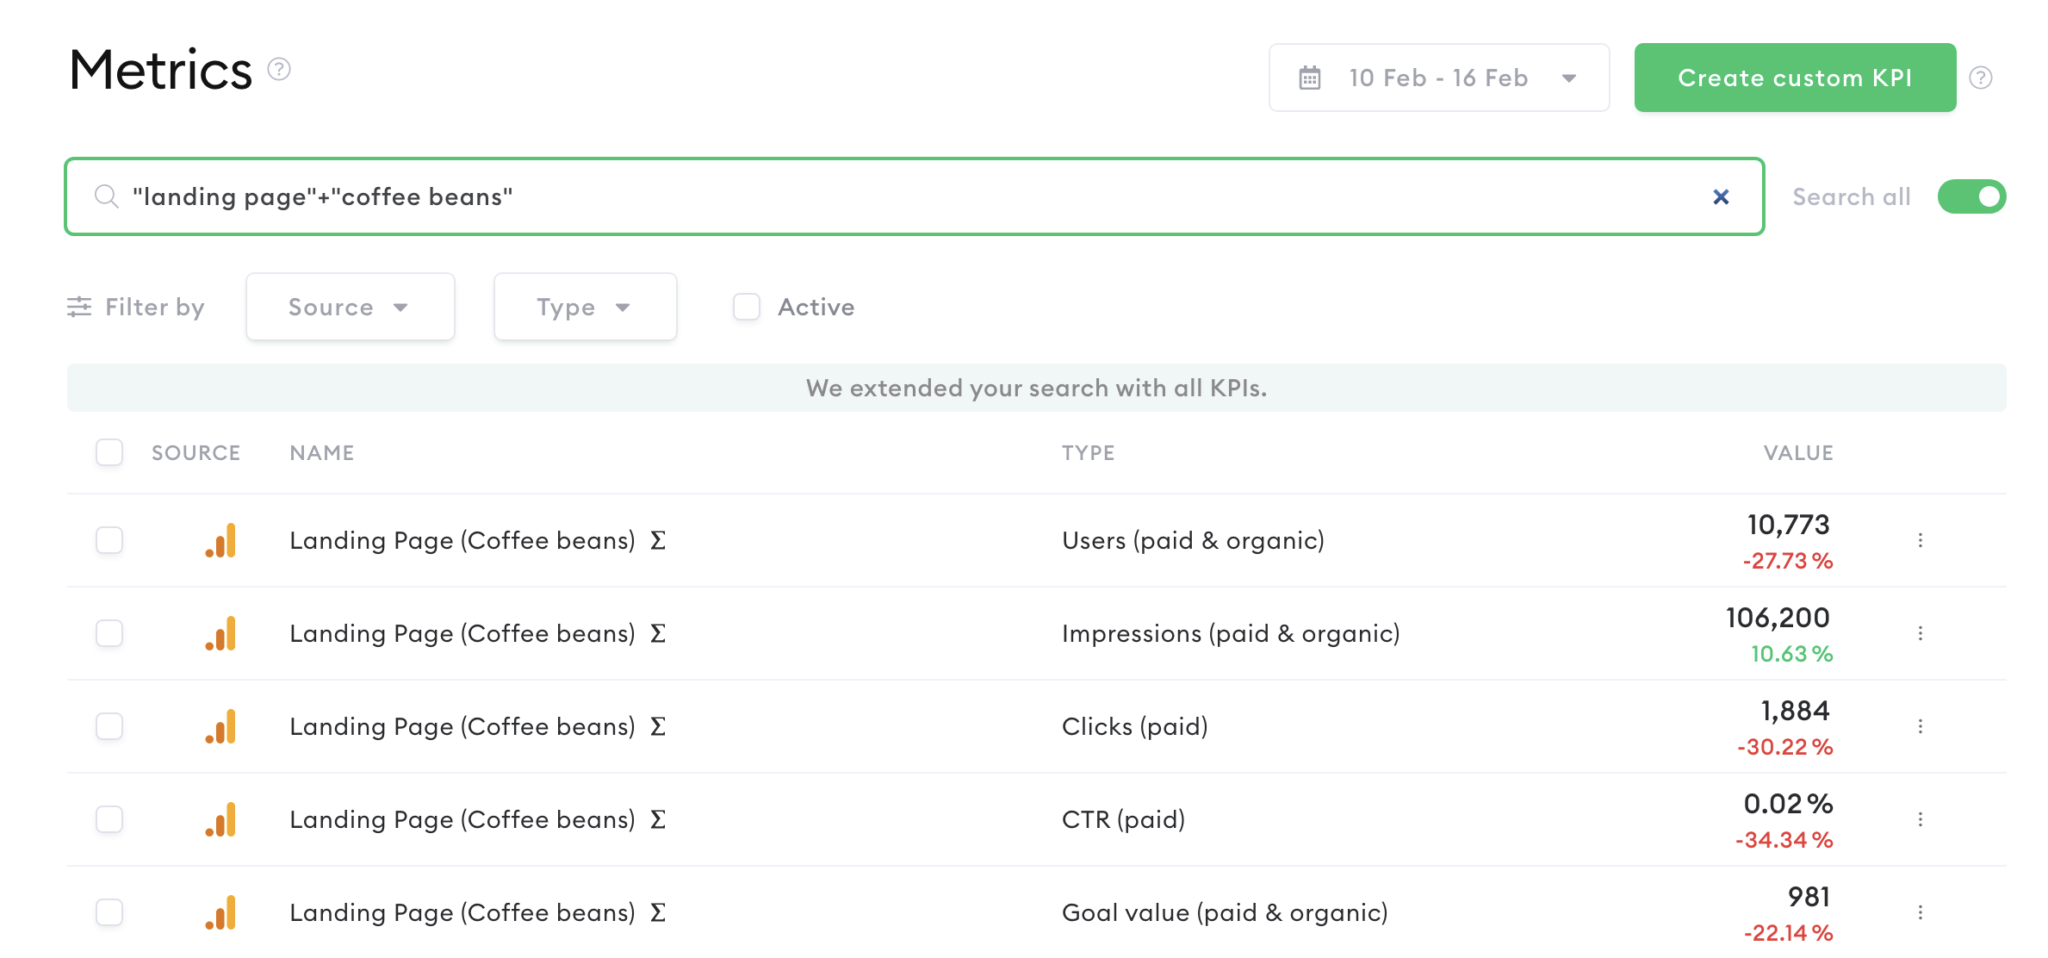Open the Type filter dropdown
The width and height of the screenshot is (2048, 958).
click(x=585, y=307)
